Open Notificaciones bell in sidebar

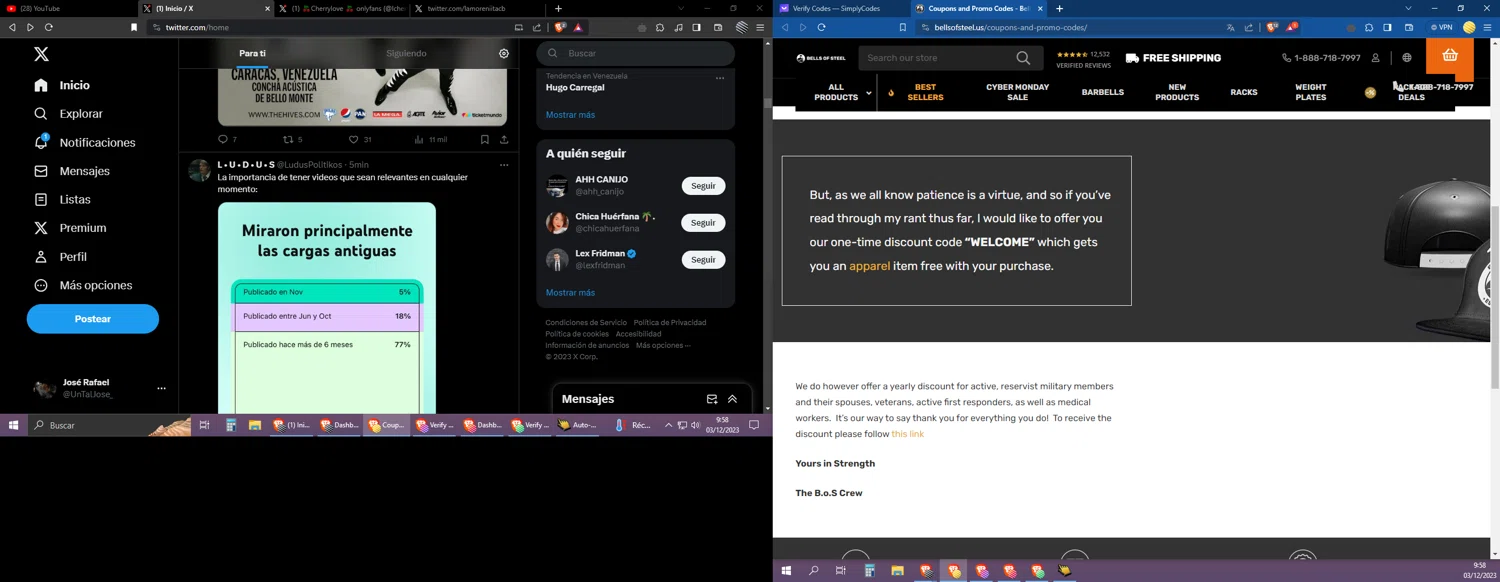pyautogui.click(x=85, y=142)
